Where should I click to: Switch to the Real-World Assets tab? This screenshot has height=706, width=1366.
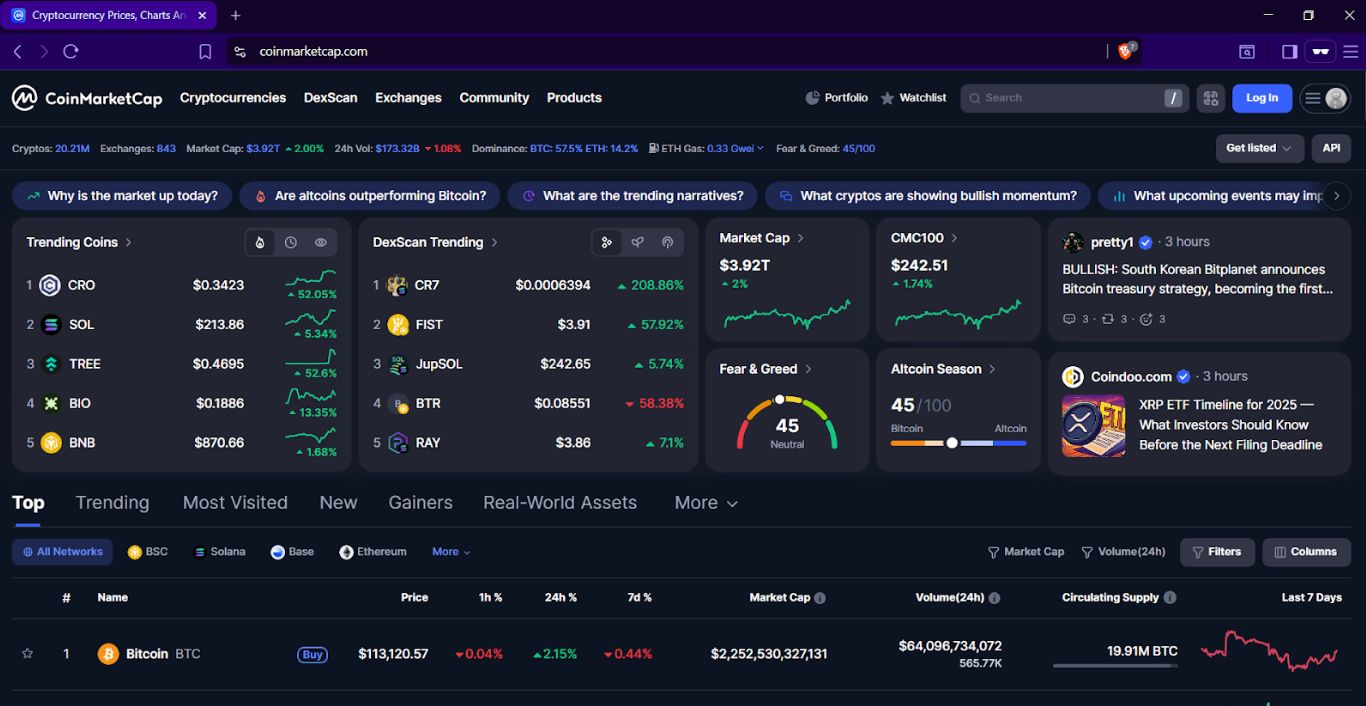pos(560,503)
